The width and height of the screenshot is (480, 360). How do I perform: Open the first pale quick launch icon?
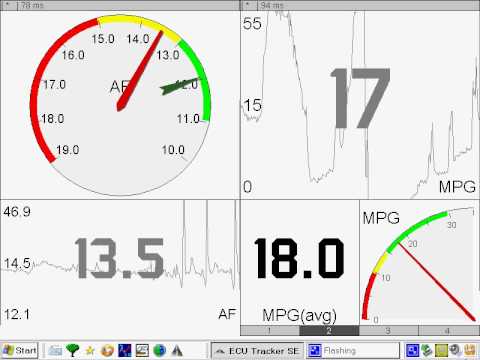[x=55, y=351]
